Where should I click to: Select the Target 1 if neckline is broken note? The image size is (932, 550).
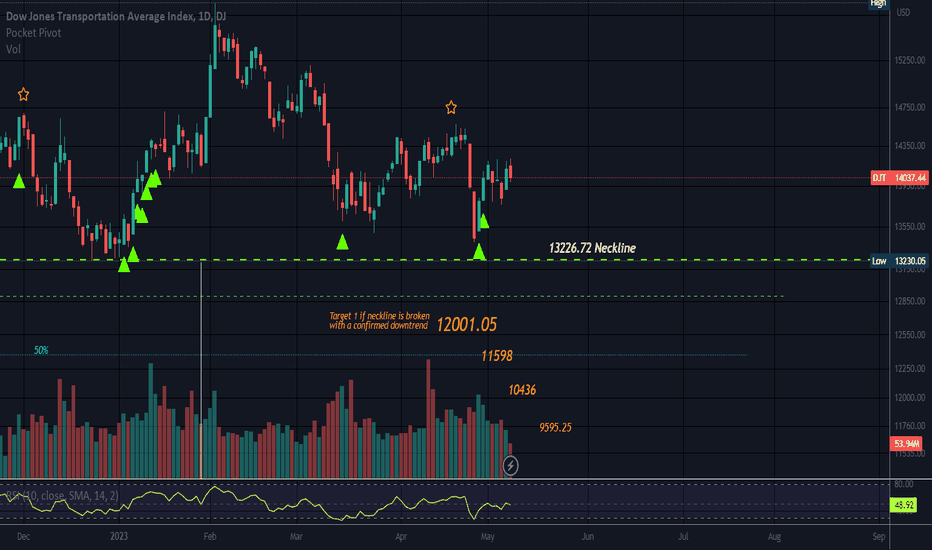click(x=379, y=320)
